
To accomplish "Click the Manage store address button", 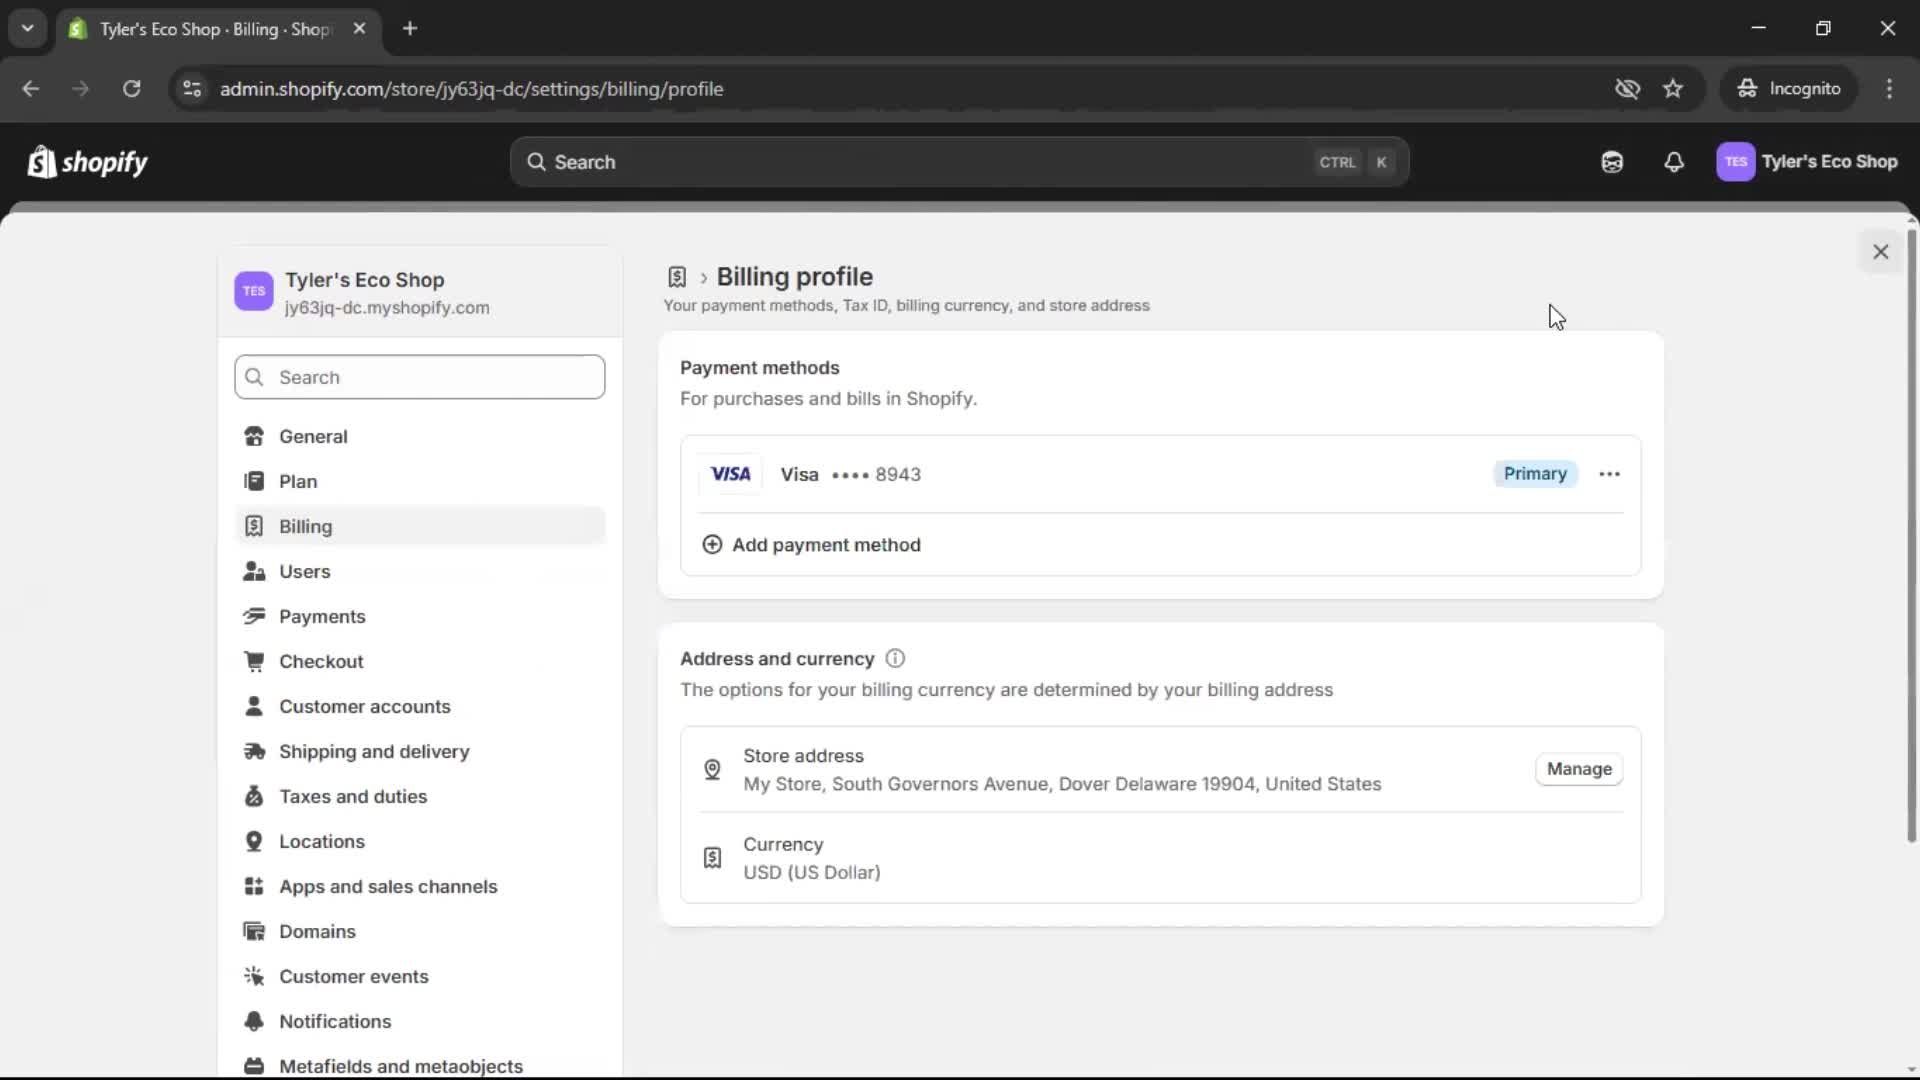I will [1578, 769].
